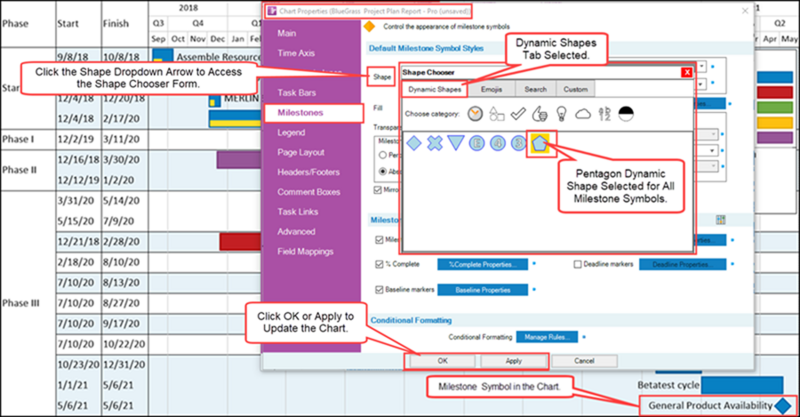
Task: Switch to the Emojis tab
Action: 491,89
